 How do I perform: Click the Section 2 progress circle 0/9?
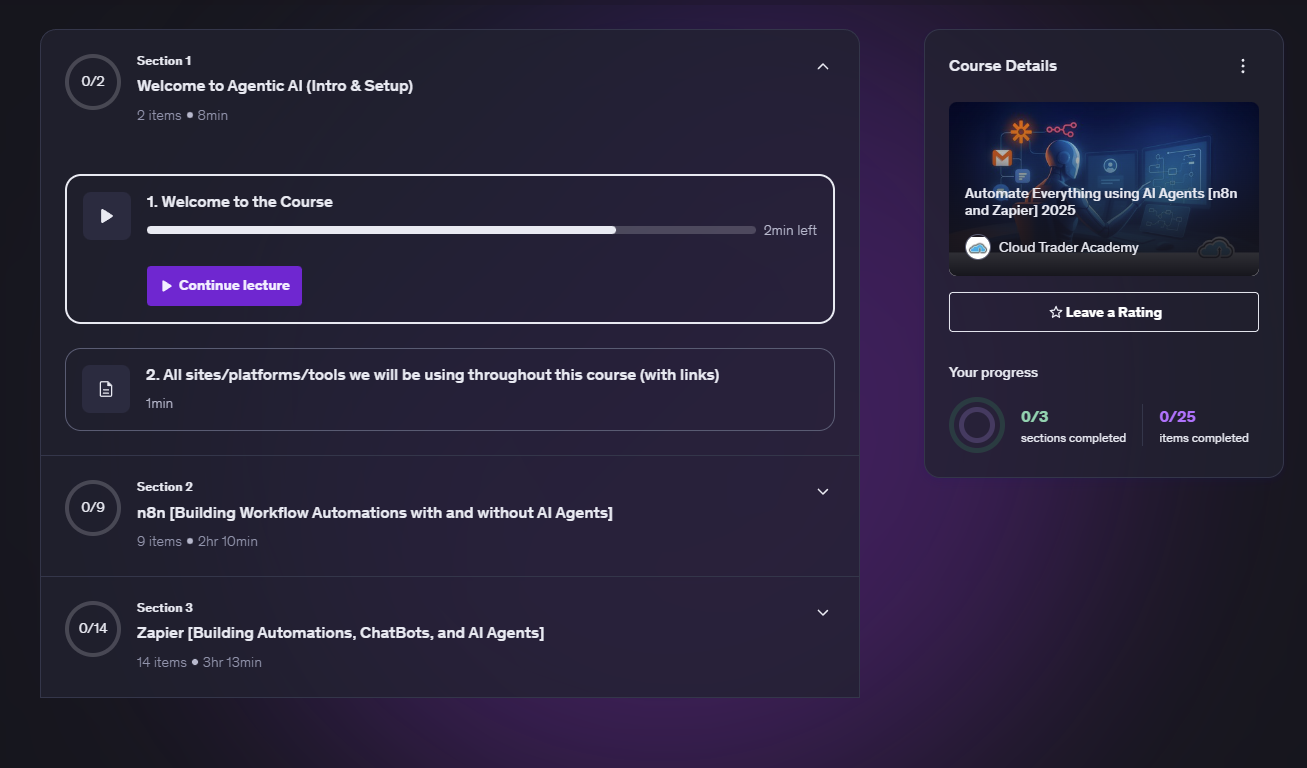pyautogui.click(x=93, y=508)
